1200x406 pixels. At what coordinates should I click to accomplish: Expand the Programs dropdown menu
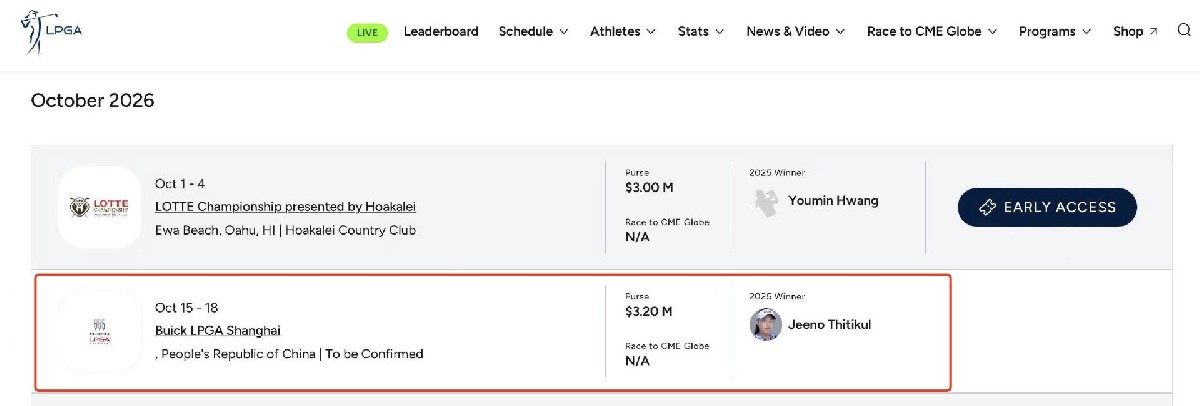[x=1055, y=32]
